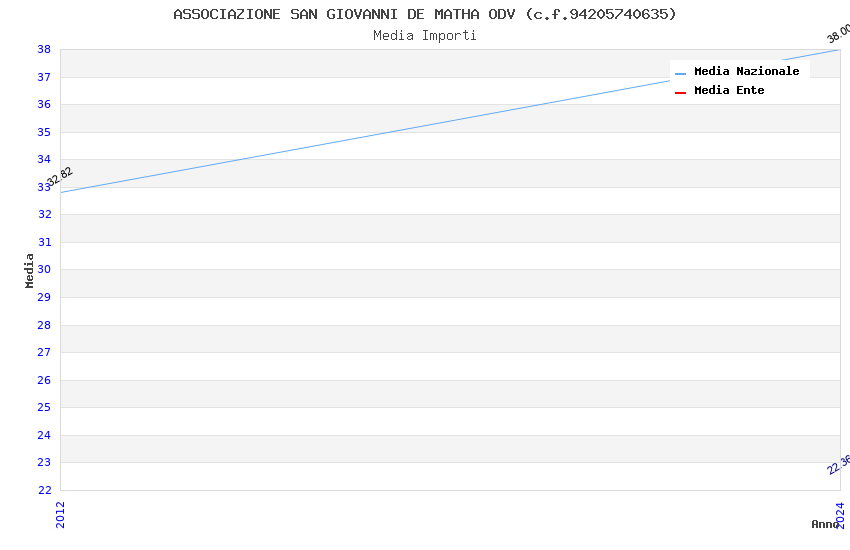Click the y-axis value 27

[x=44, y=352]
